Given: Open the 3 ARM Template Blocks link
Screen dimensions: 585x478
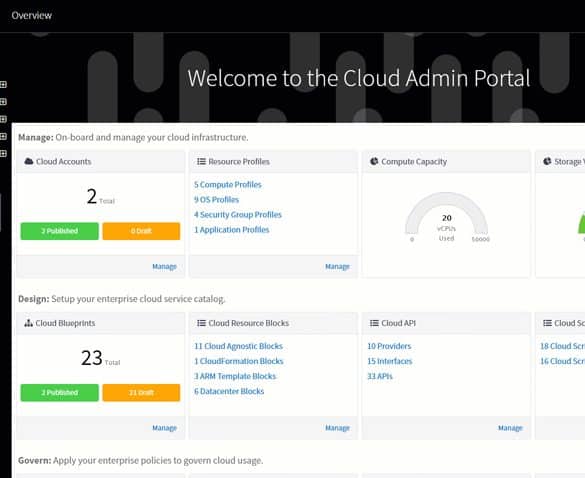Looking at the screenshot, I should point(235,376).
